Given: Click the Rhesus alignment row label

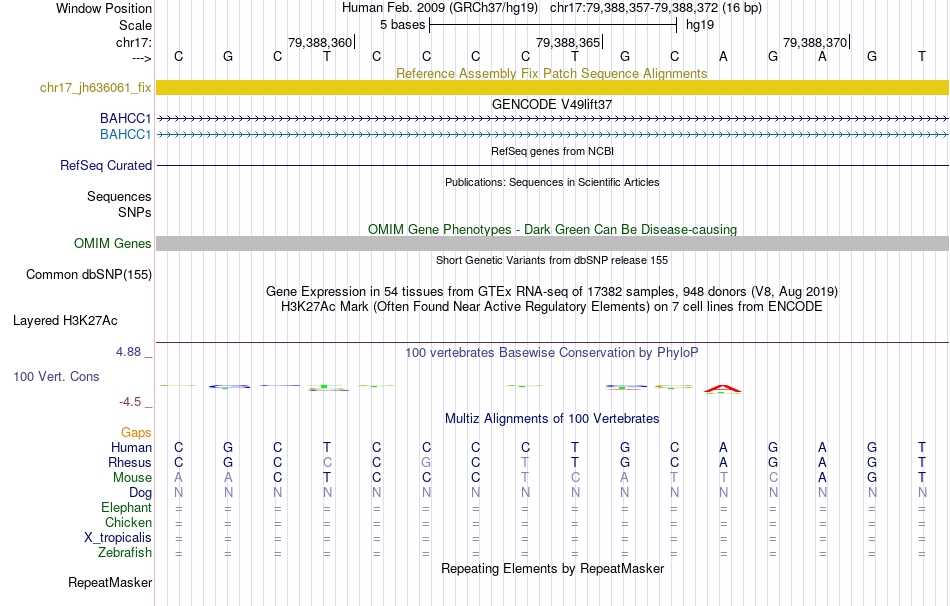Looking at the screenshot, I should (x=130, y=462).
